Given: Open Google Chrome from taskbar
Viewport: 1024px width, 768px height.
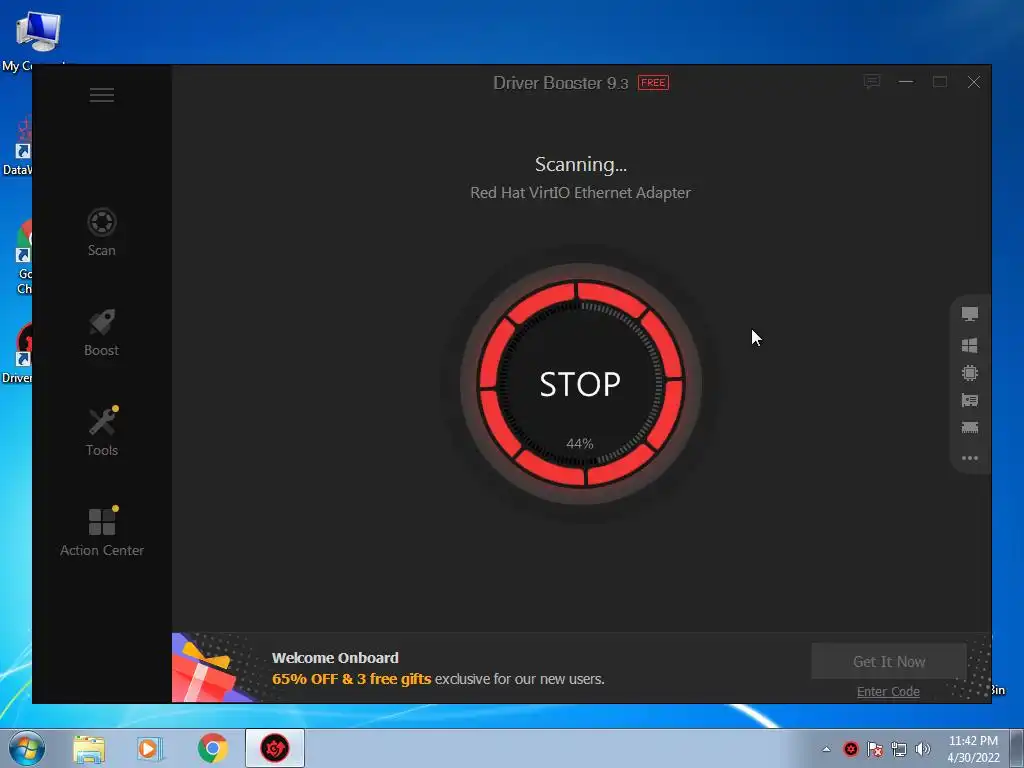Looking at the screenshot, I should click(x=212, y=748).
